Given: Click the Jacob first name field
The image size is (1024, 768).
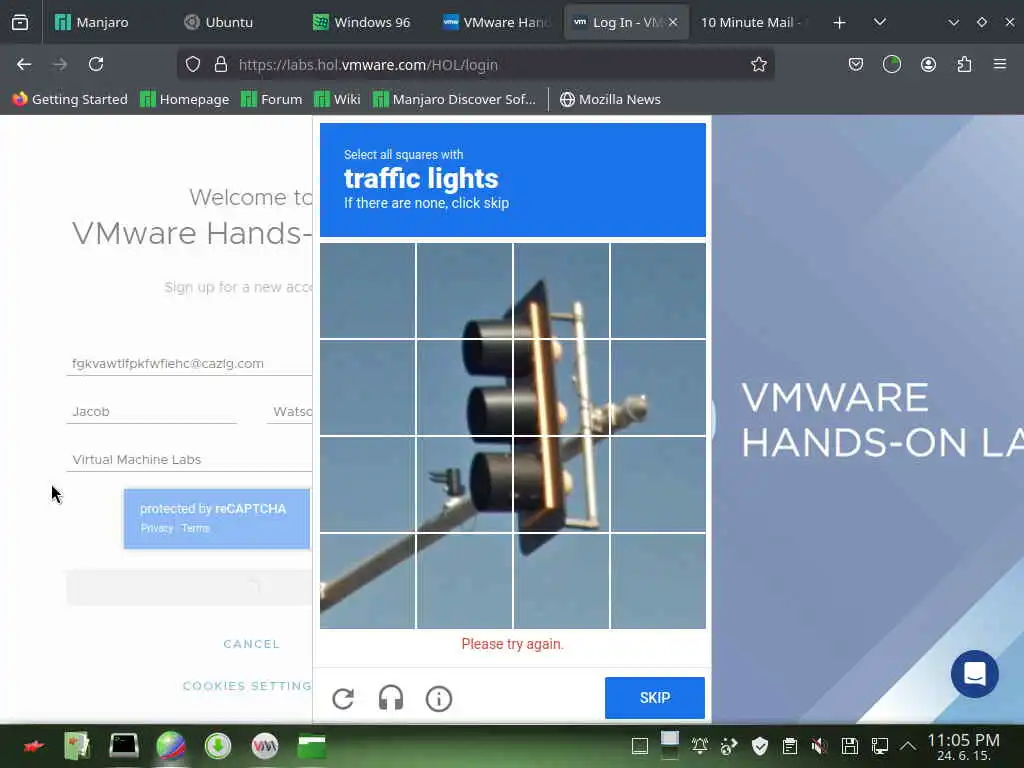Looking at the screenshot, I should [x=152, y=411].
